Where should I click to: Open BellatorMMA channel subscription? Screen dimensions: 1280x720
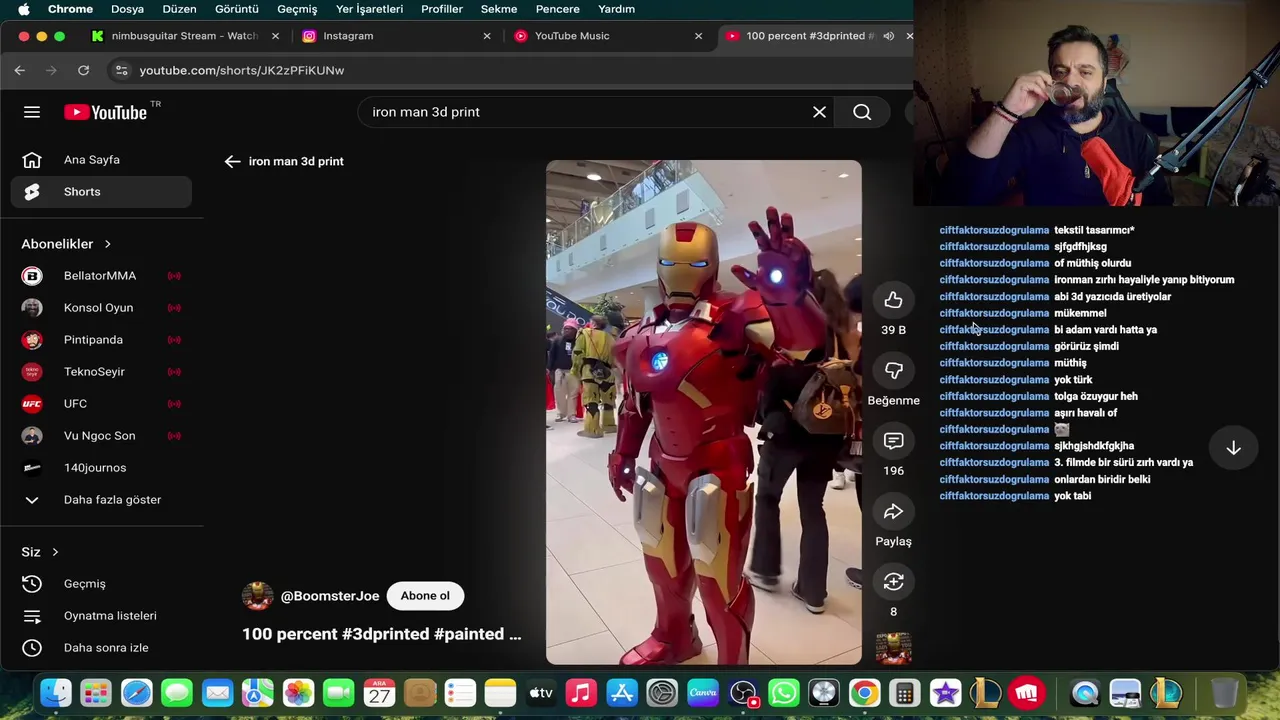[101, 276]
